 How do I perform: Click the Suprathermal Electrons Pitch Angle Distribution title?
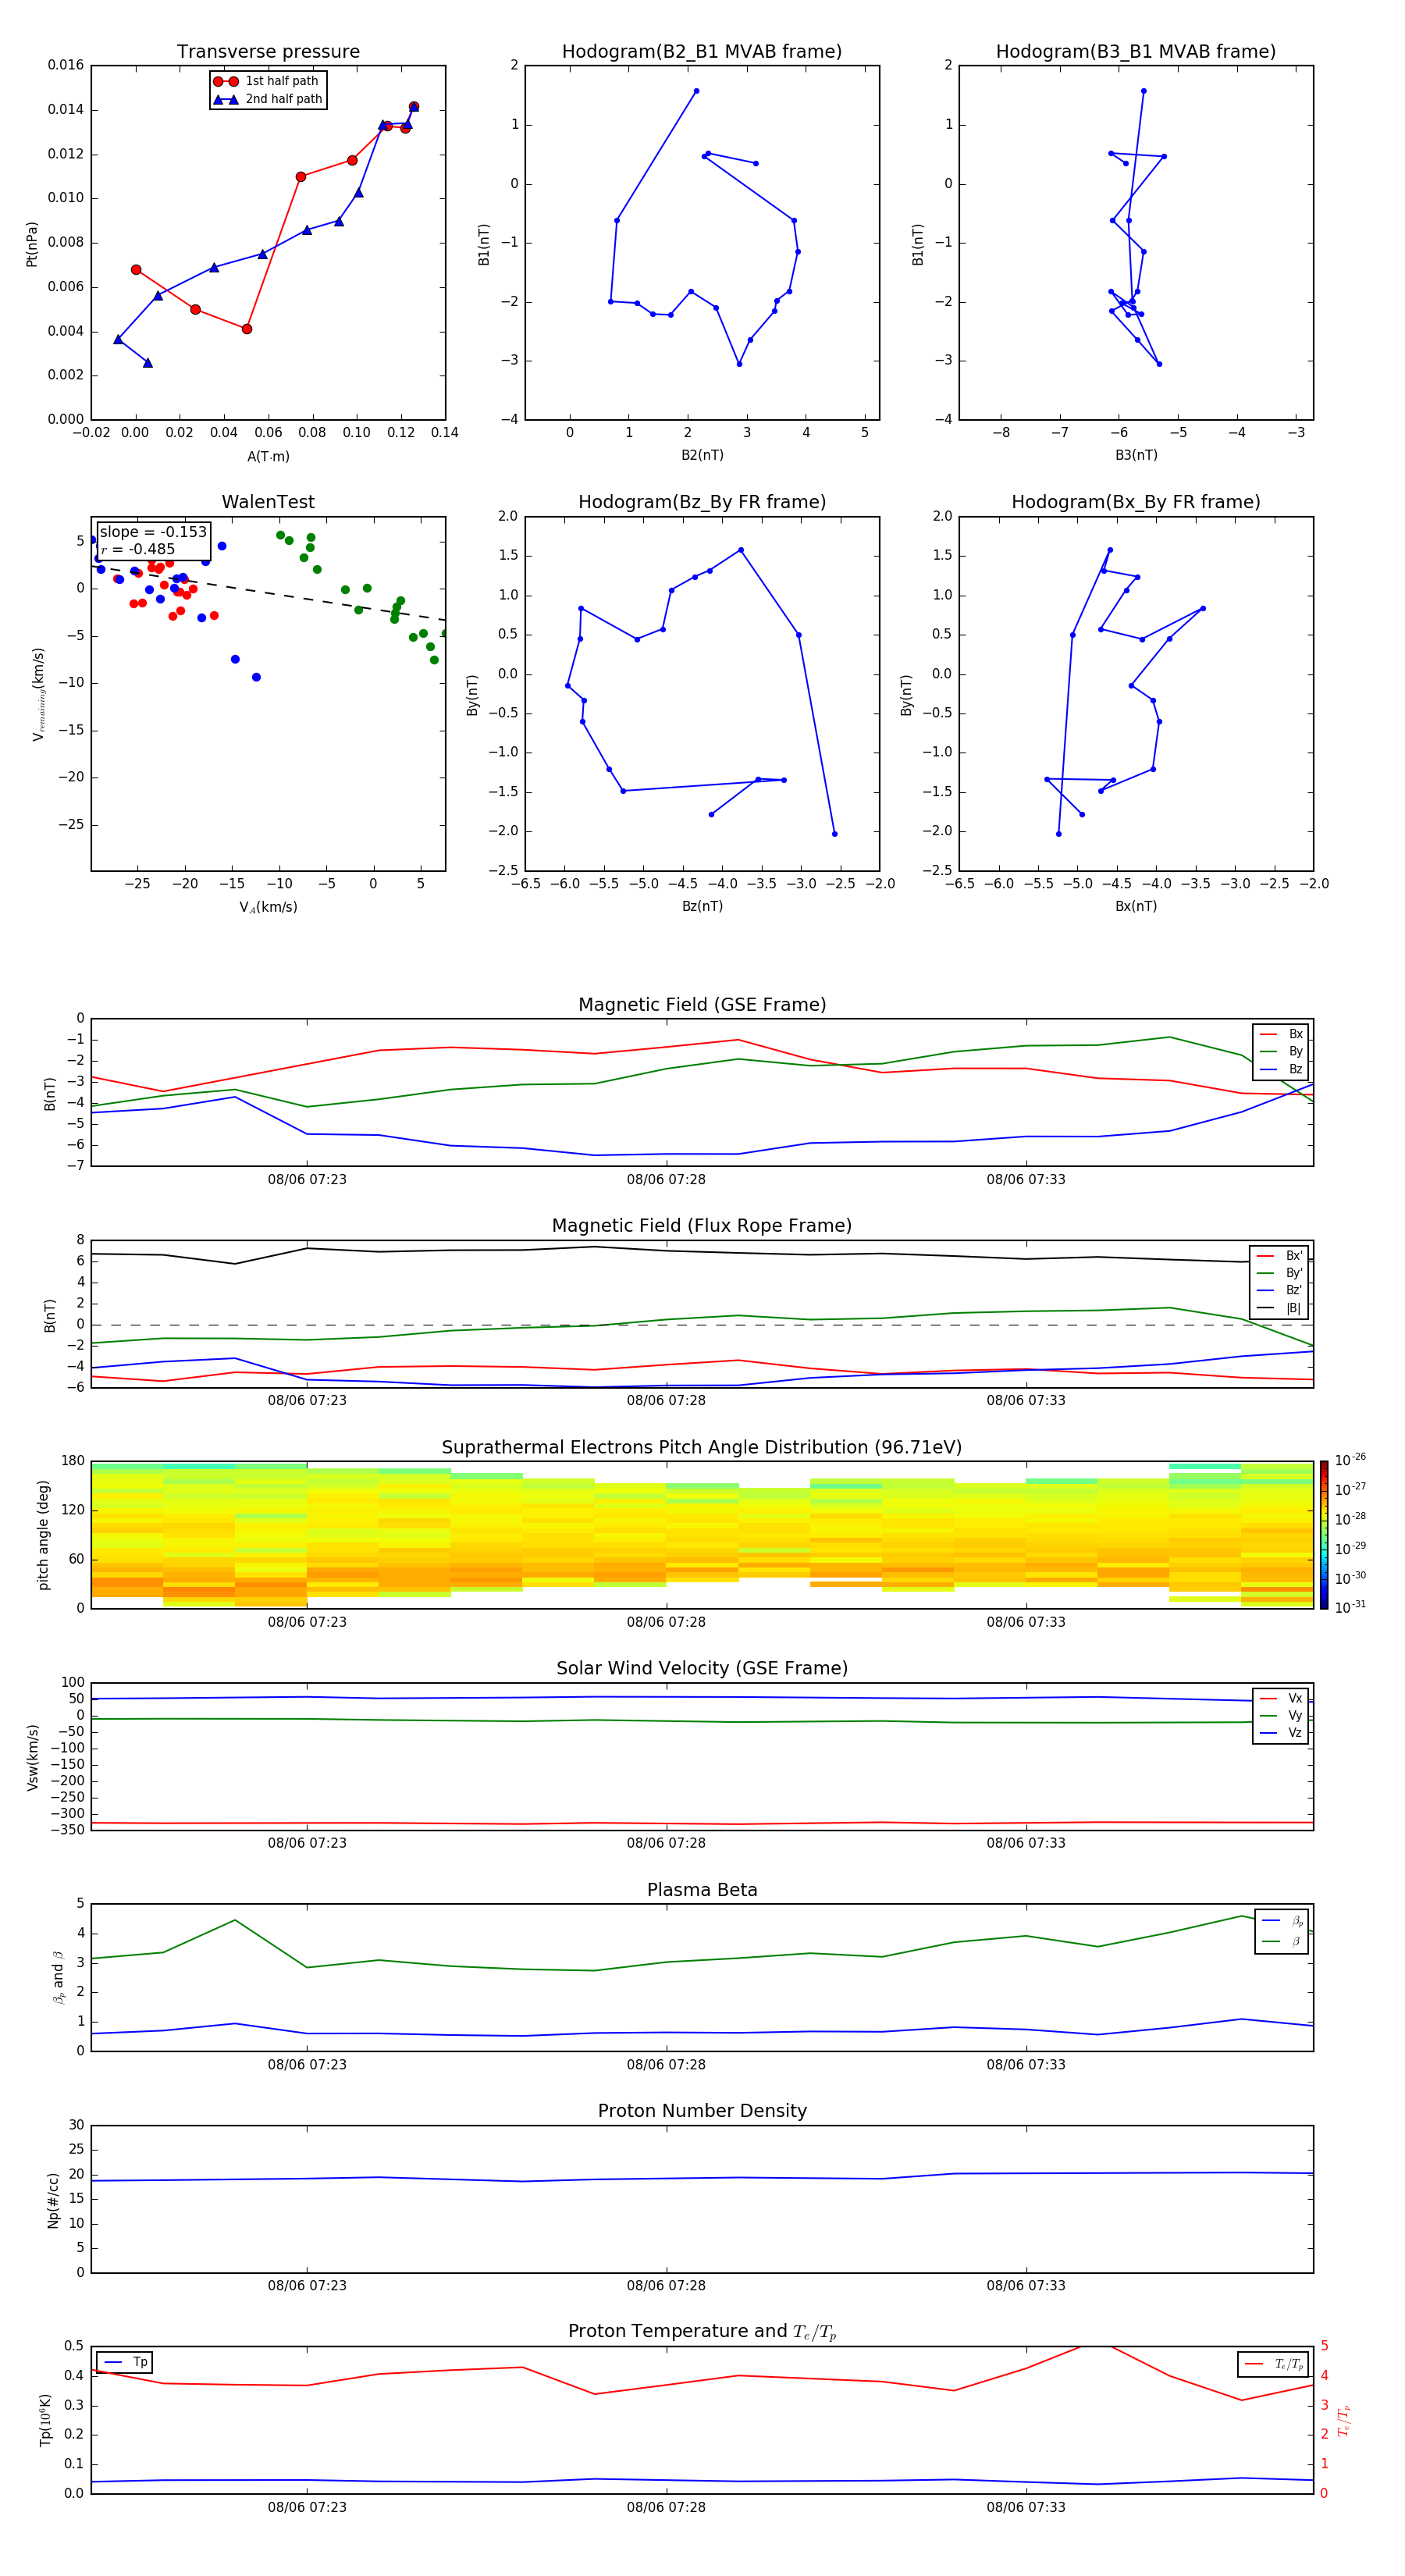(x=702, y=1448)
